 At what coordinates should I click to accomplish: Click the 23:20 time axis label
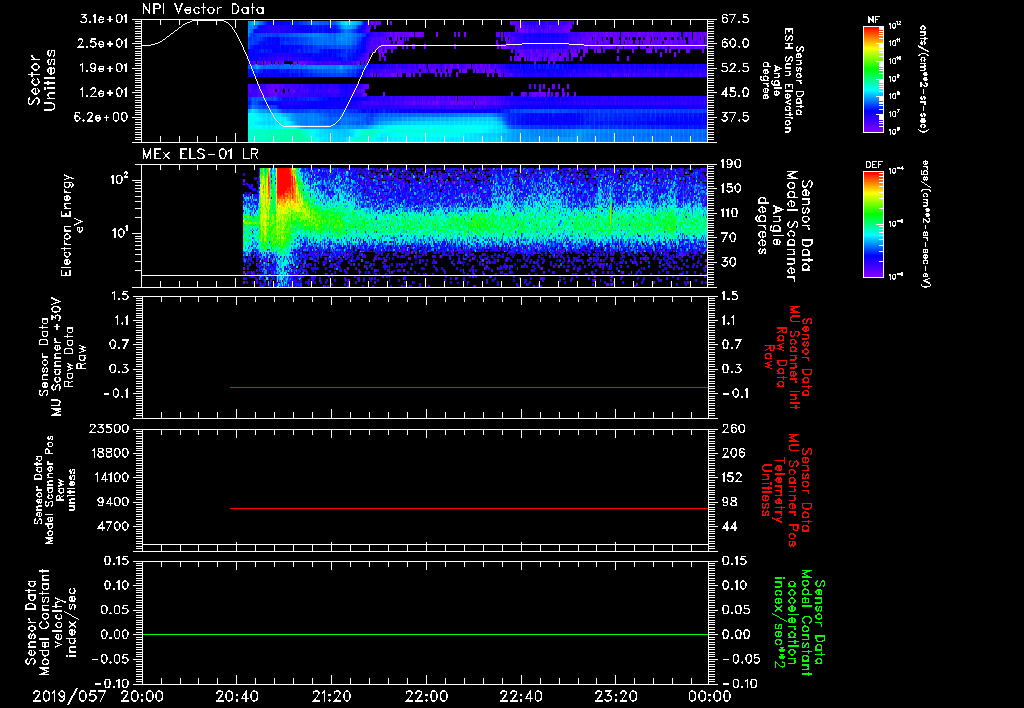click(616, 696)
